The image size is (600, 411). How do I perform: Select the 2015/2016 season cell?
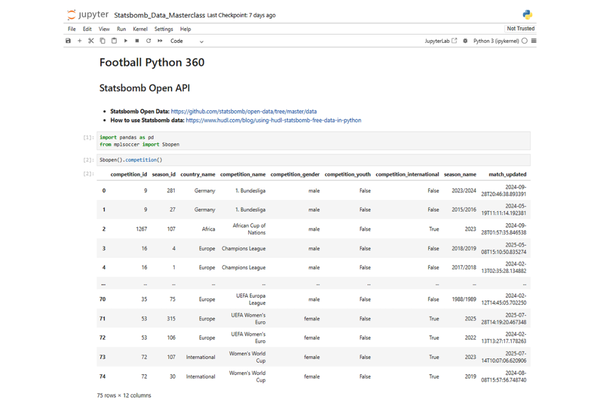(x=464, y=210)
